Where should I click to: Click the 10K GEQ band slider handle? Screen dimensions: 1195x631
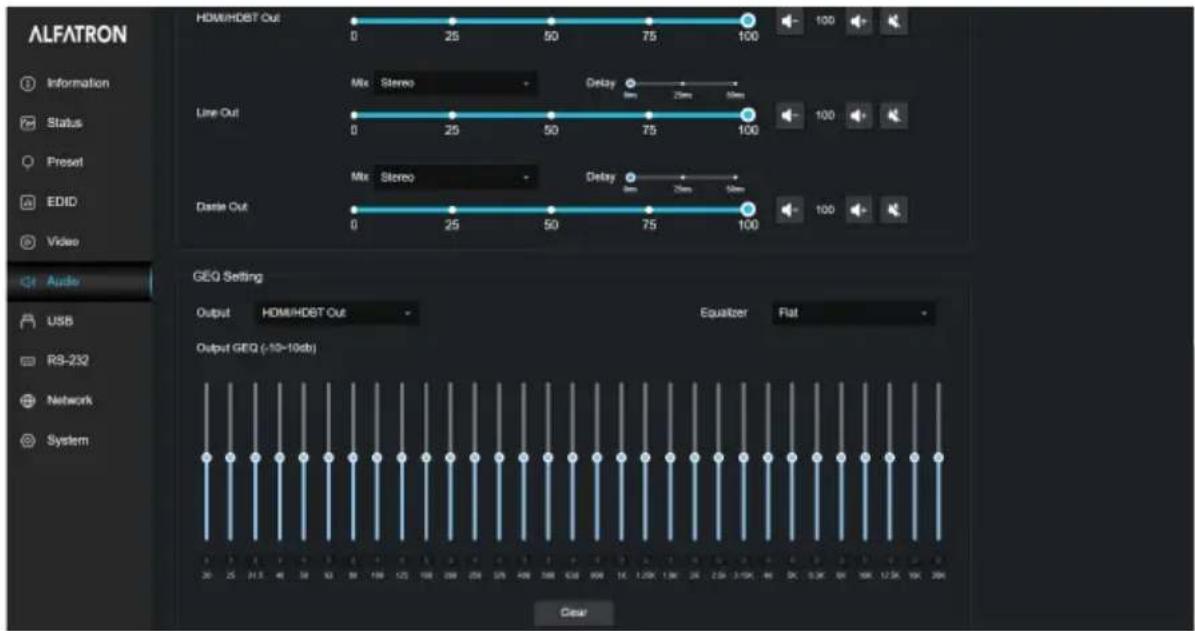[865, 457]
